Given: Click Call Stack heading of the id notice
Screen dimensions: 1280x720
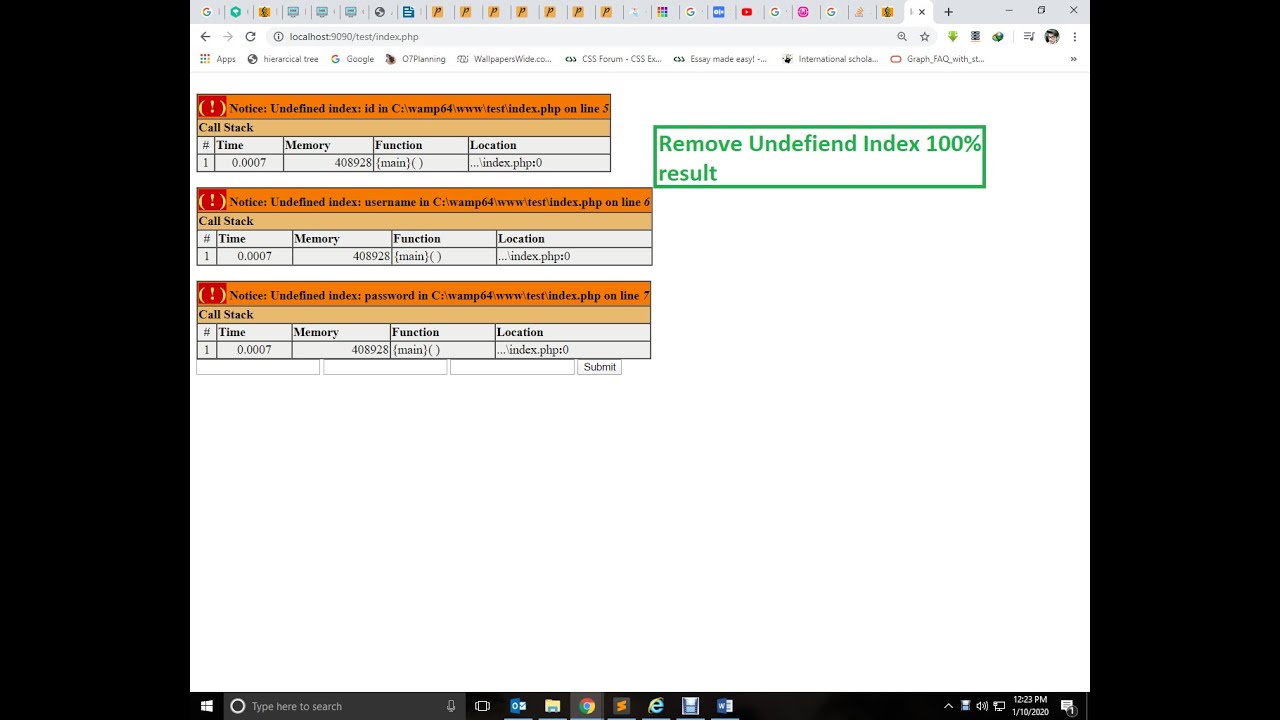Looking at the screenshot, I should click(226, 128).
